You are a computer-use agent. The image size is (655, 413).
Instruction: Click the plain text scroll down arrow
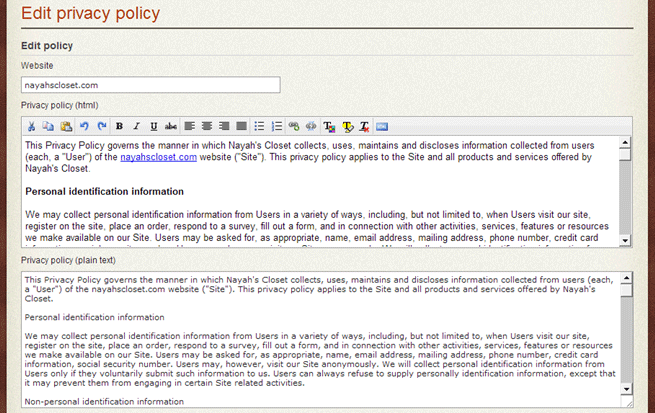click(x=626, y=389)
